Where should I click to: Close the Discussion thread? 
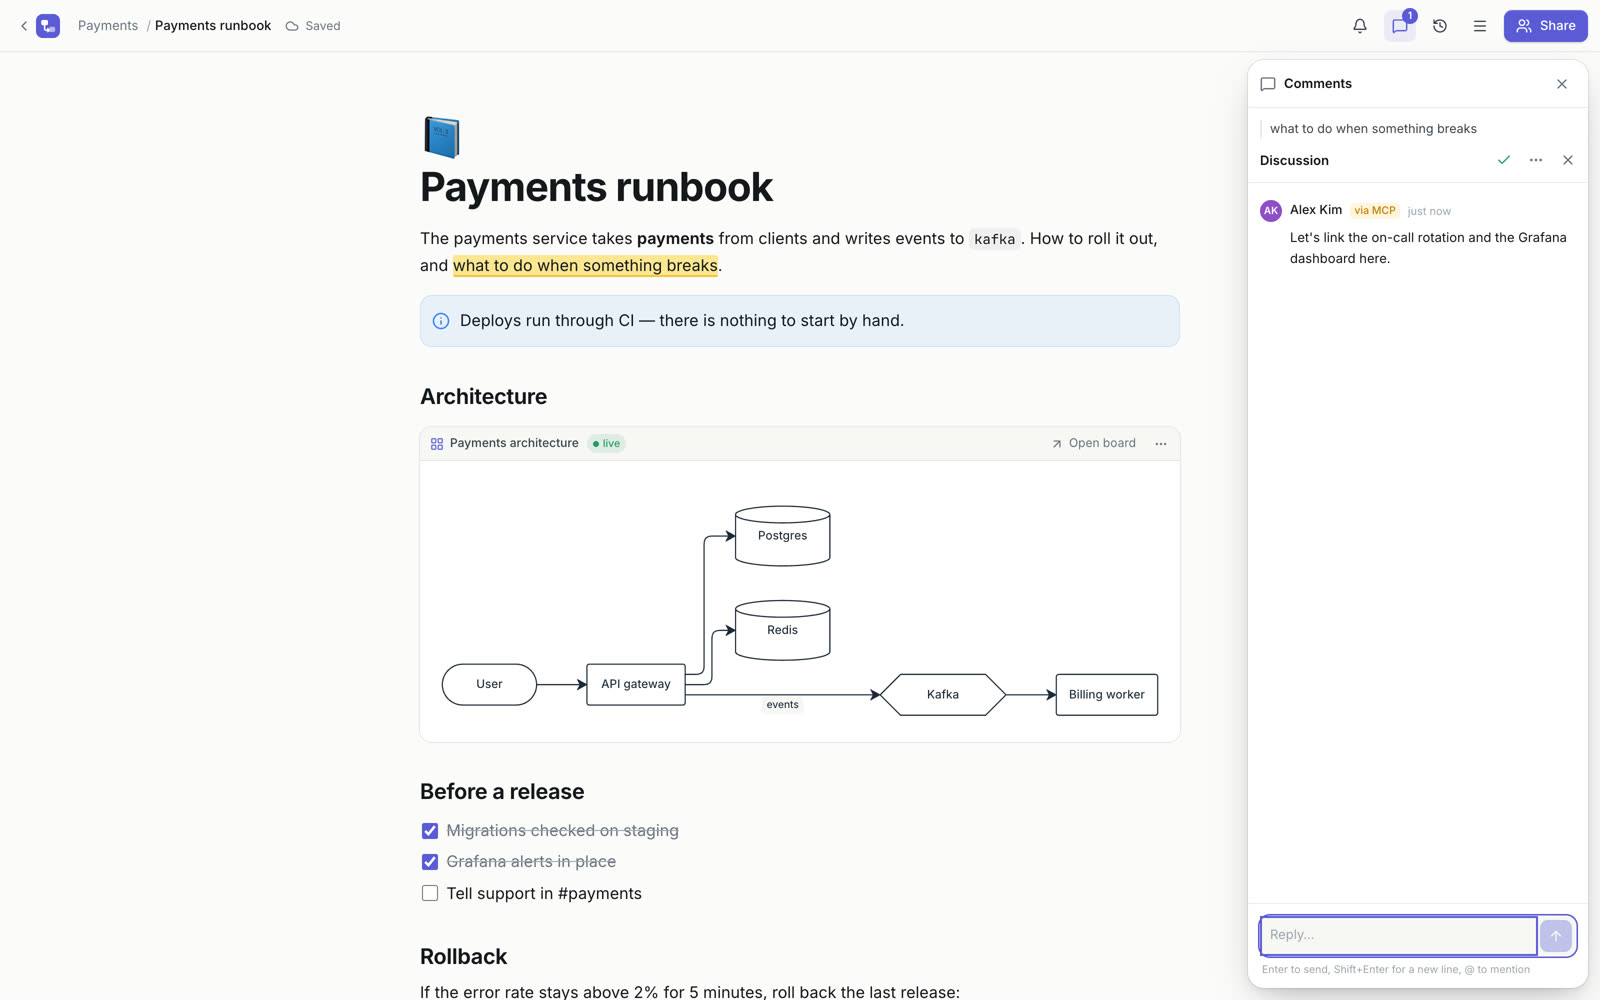[x=1568, y=160]
